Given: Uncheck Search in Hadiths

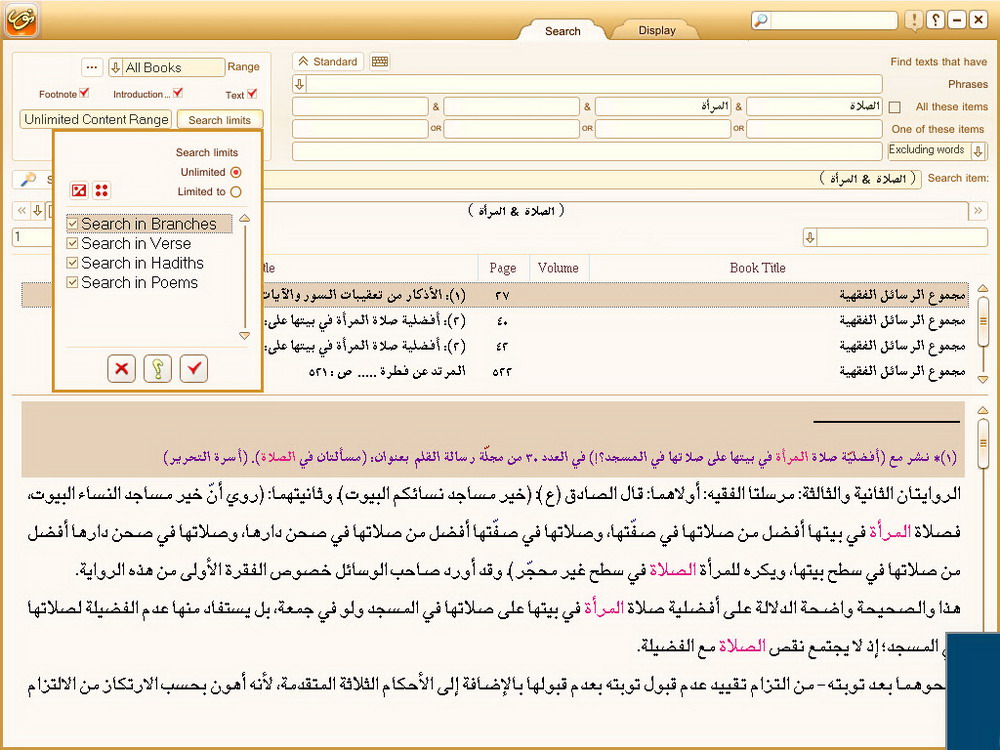Looking at the screenshot, I should pyautogui.click(x=73, y=263).
